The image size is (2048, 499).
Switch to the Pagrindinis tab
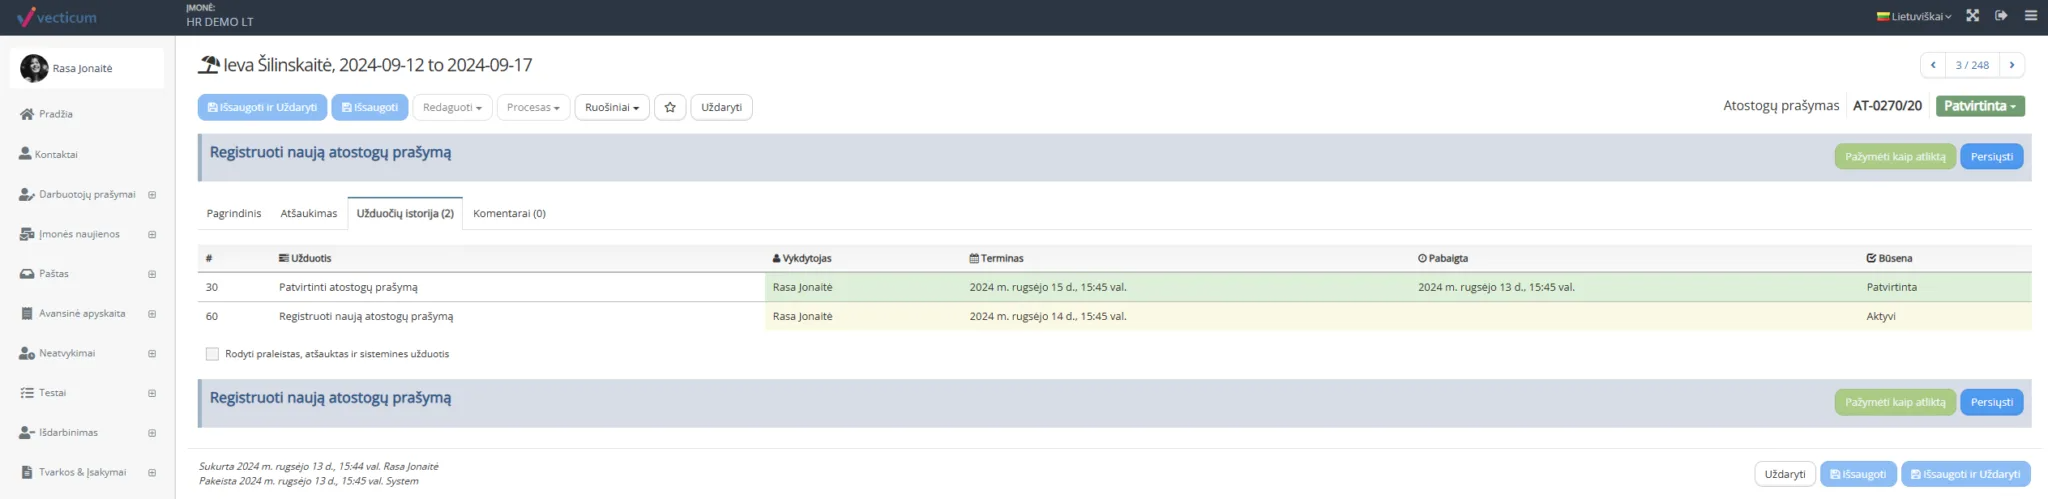pos(234,214)
